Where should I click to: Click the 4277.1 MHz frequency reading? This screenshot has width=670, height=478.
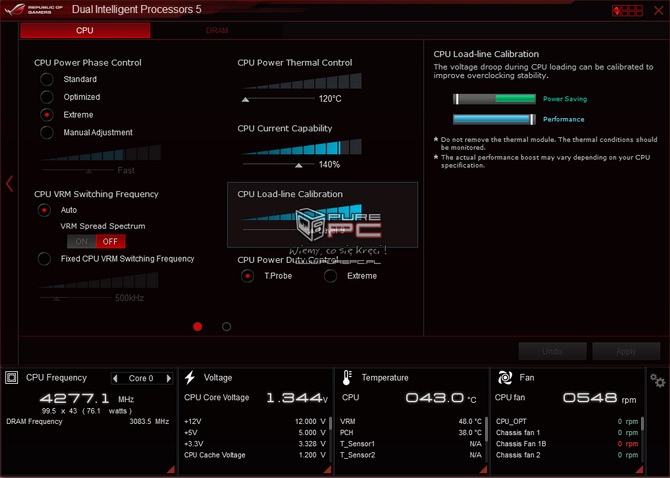[x=87, y=399]
